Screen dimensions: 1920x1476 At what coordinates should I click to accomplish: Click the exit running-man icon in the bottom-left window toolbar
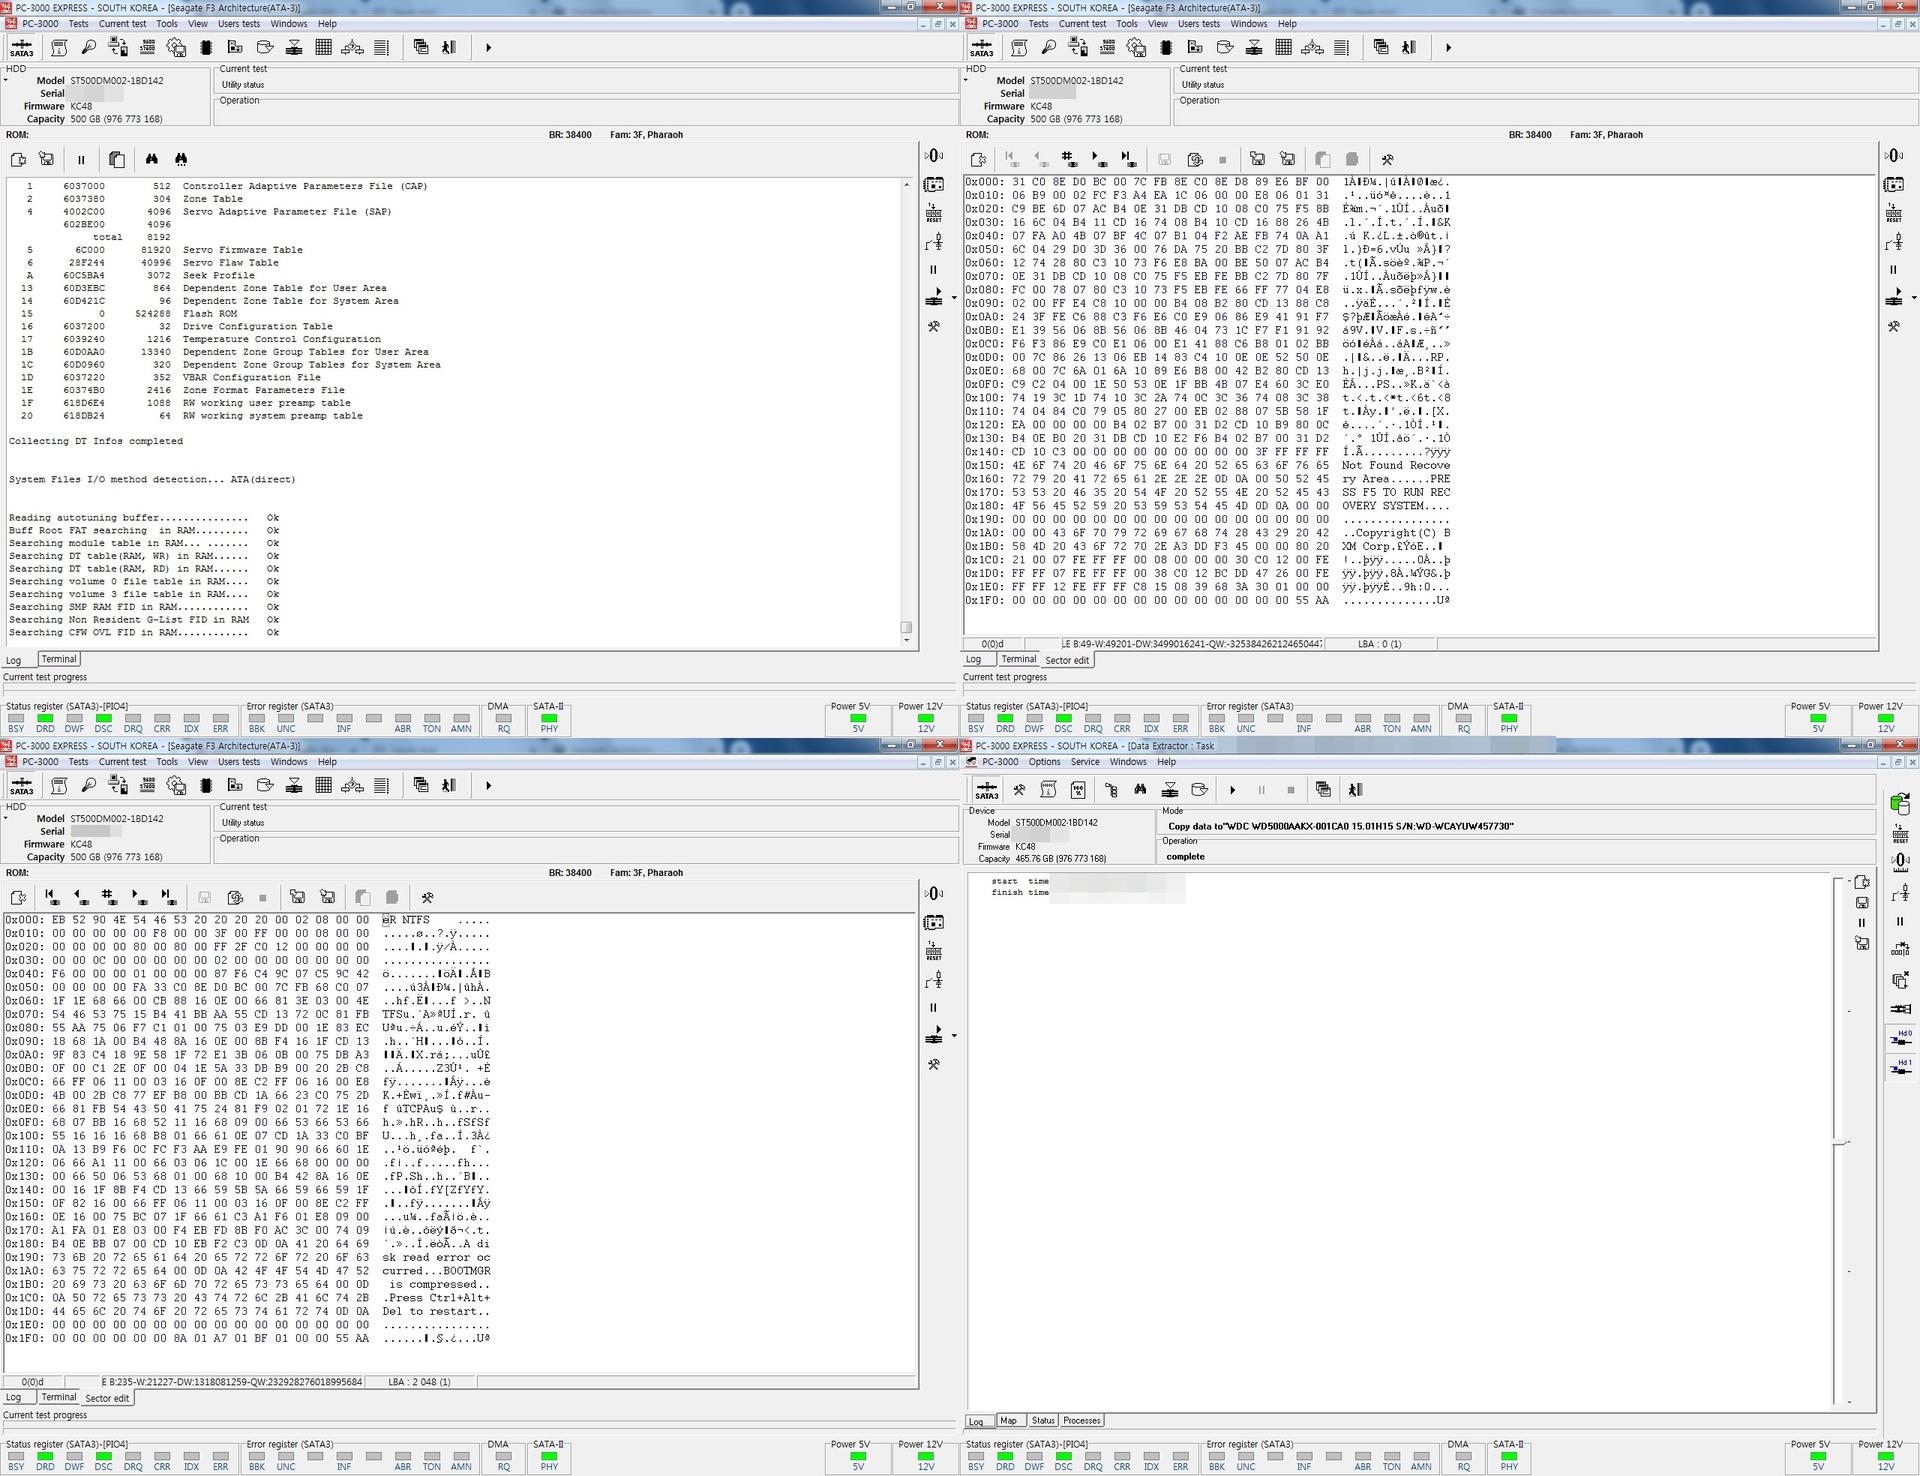point(449,786)
